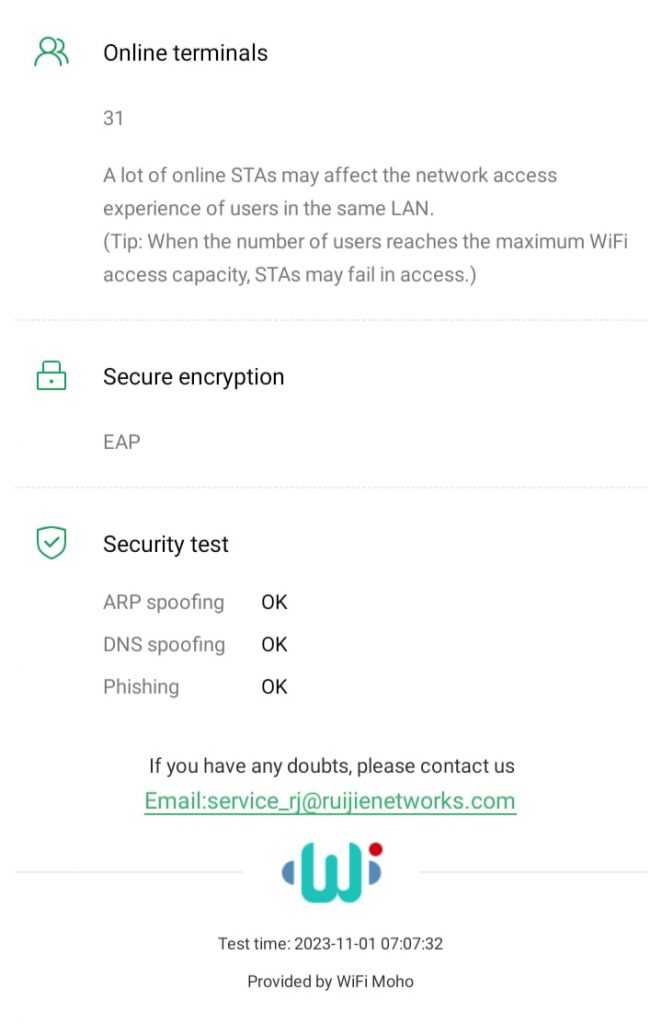
Task: Click the "Provided by WiFi Moho" text
Action: [330, 981]
